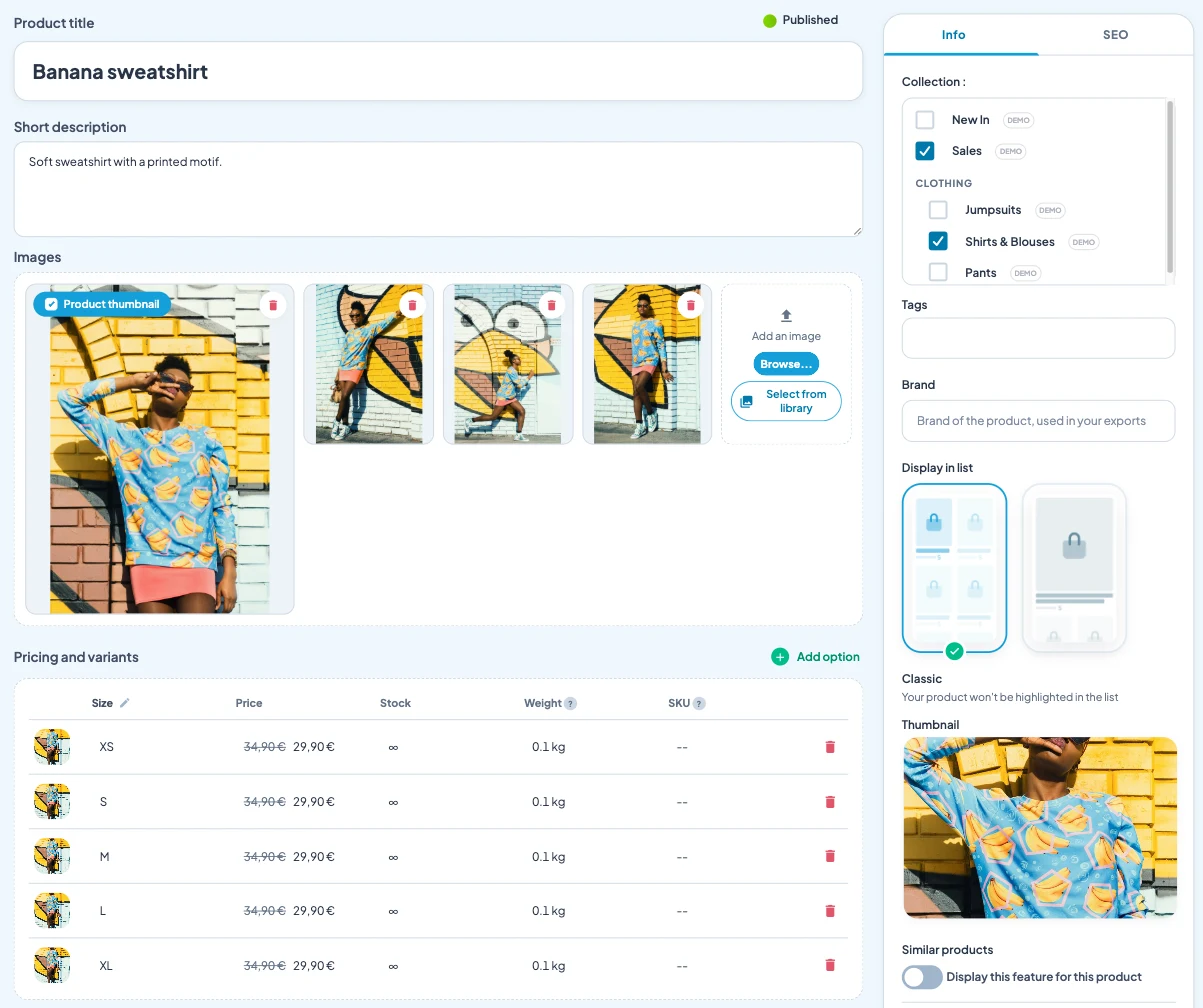Screen dimensions: 1203x1008
Task: Uncheck the Sales collection
Action: click(x=925, y=151)
